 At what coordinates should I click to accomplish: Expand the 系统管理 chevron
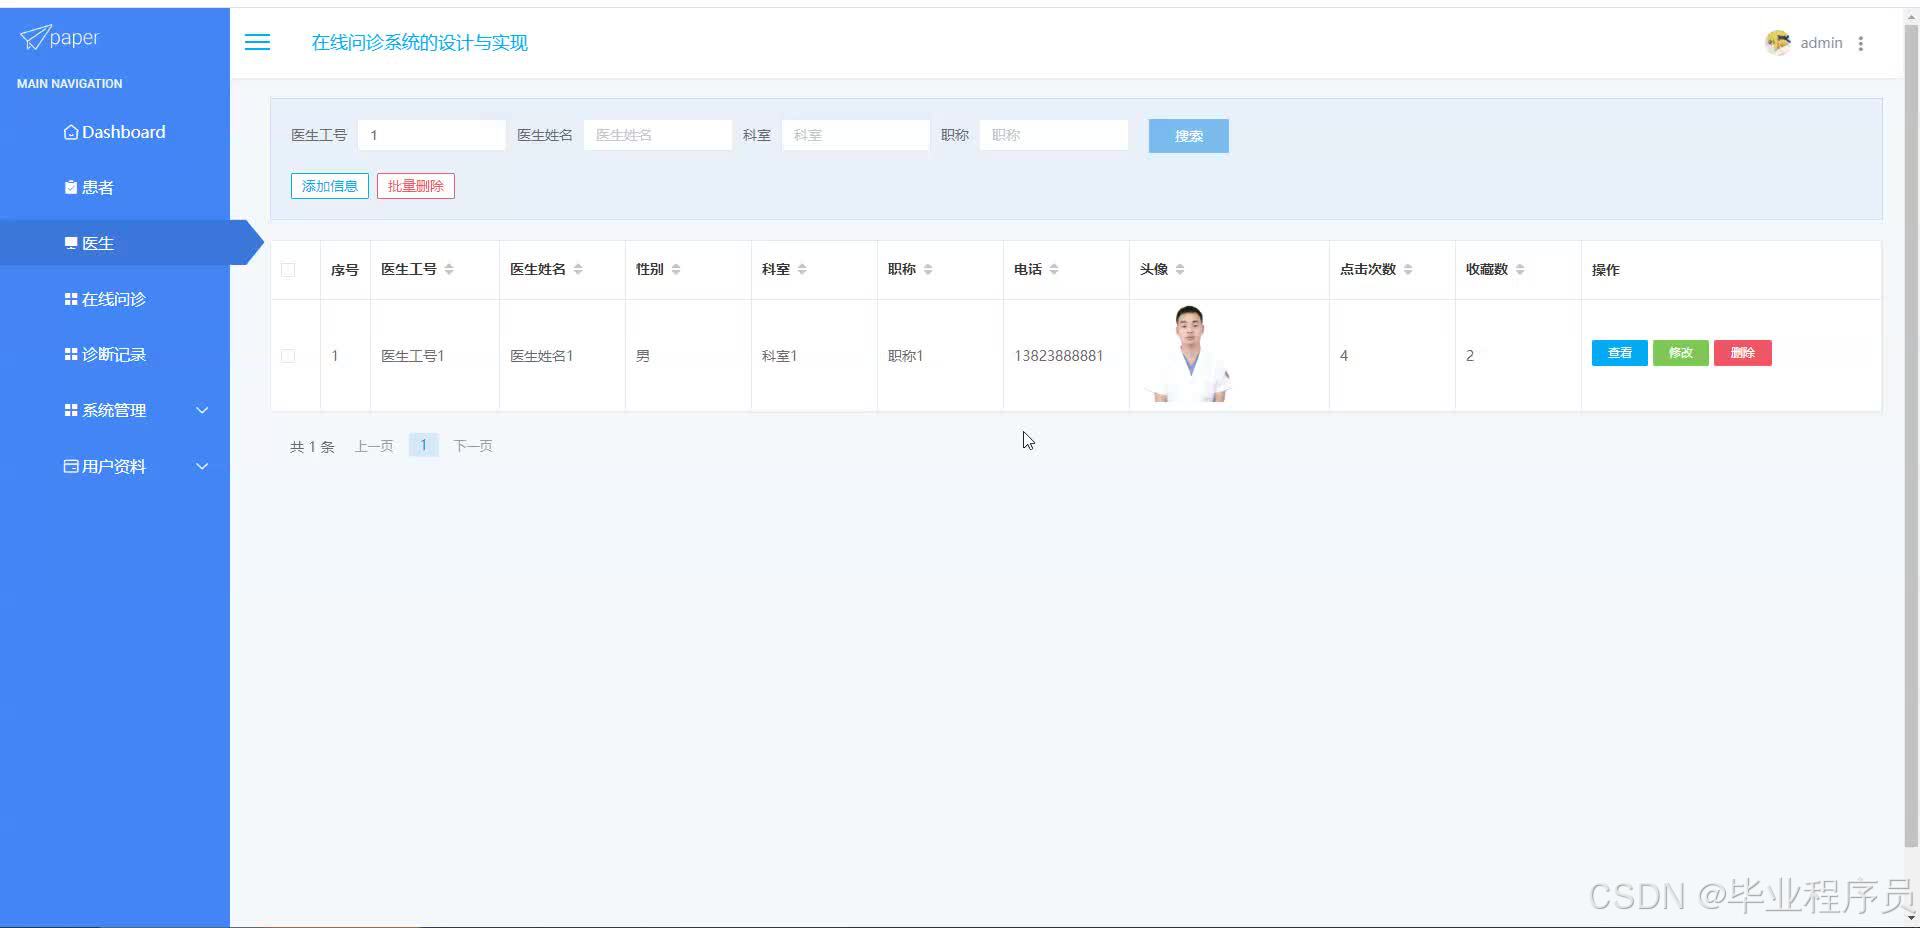click(x=202, y=410)
